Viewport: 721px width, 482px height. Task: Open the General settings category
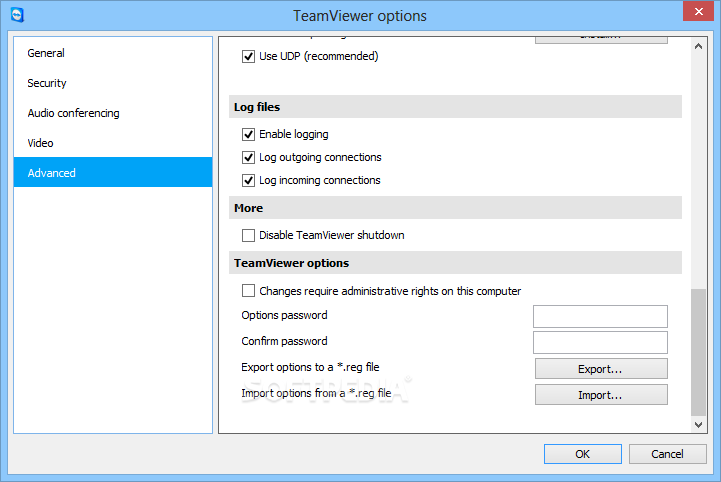coord(113,53)
